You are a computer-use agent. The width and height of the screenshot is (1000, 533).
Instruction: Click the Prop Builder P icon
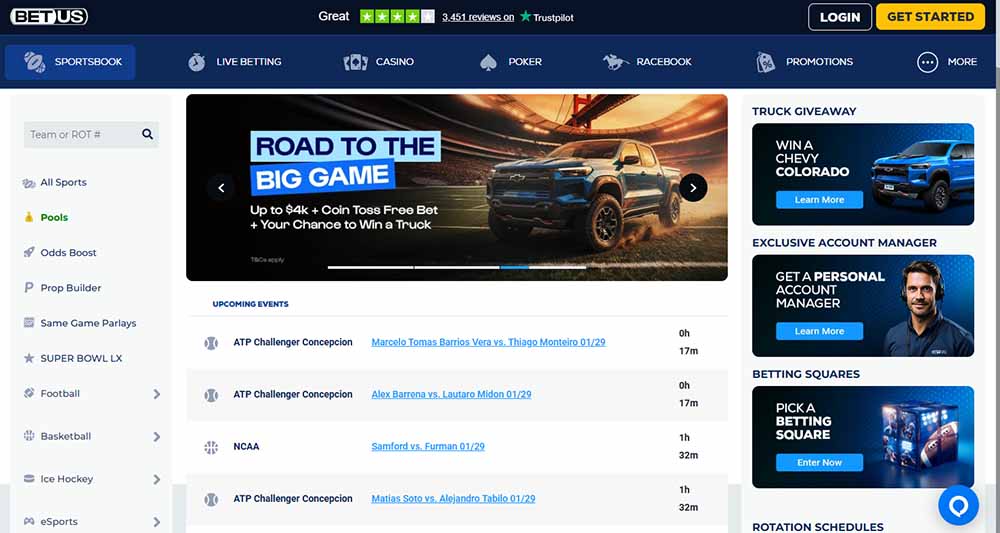tap(29, 288)
